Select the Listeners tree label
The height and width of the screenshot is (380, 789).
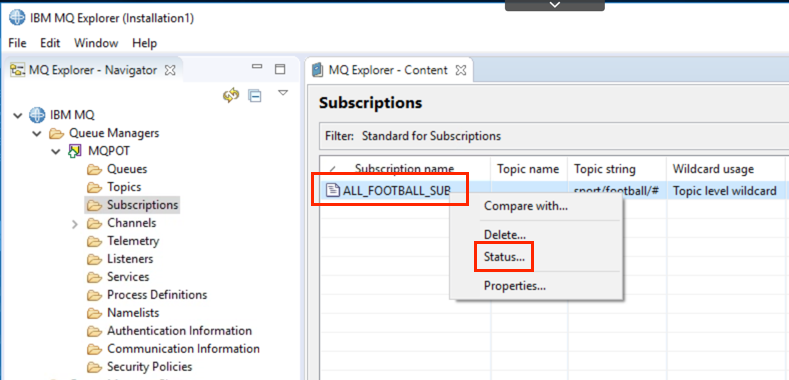tap(130, 259)
